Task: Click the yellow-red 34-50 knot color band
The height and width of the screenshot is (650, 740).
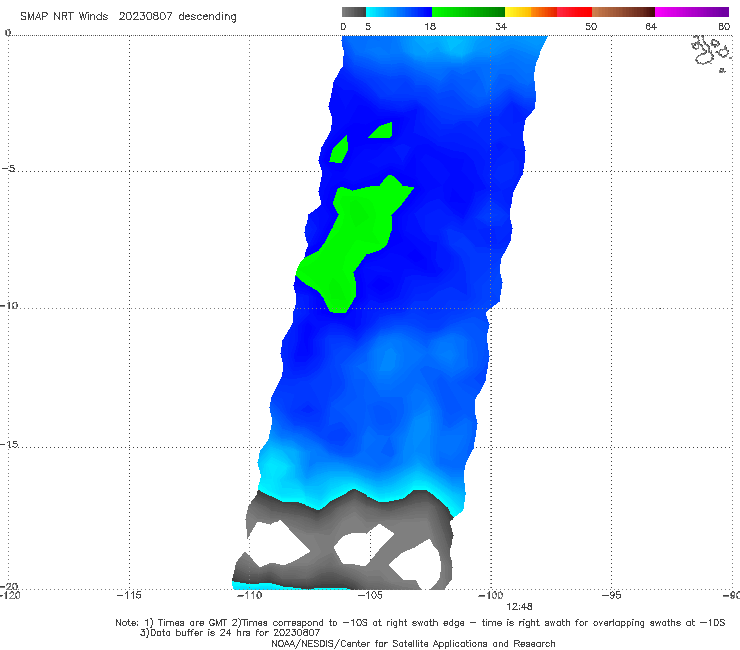Action: 548,12
